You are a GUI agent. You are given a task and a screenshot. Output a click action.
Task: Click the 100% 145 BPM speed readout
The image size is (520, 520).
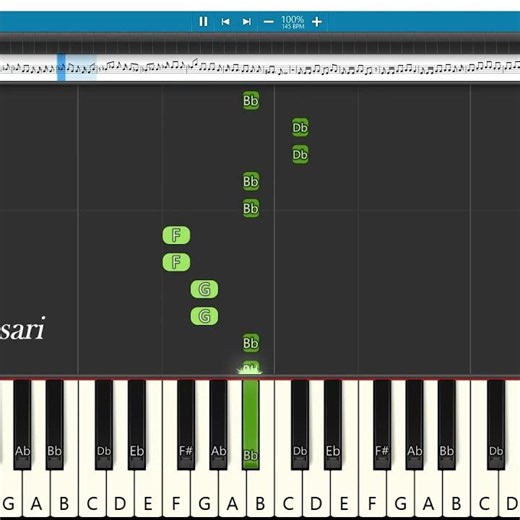click(293, 22)
